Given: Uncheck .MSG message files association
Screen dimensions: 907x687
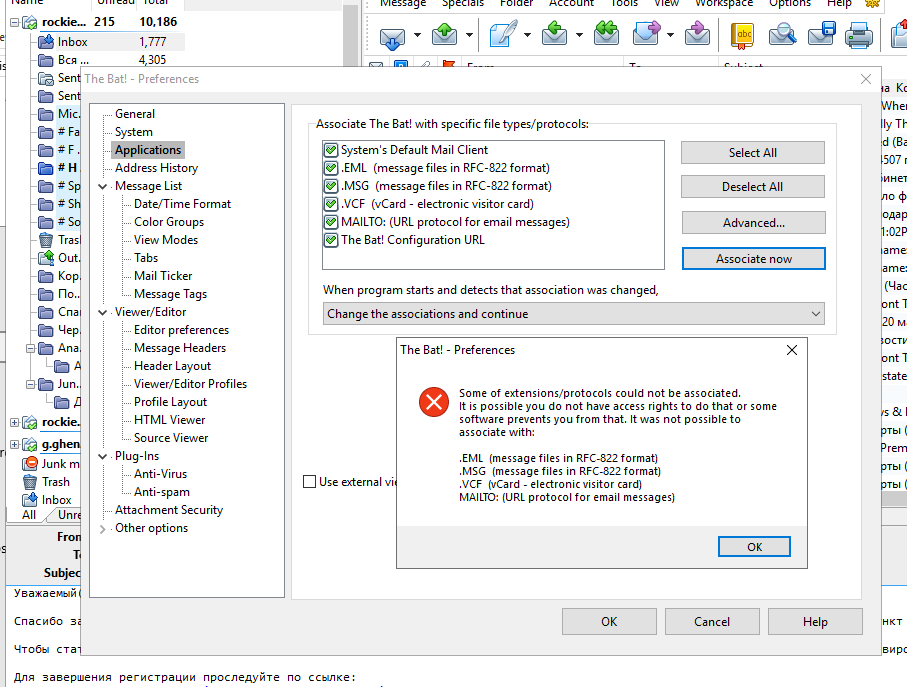Looking at the screenshot, I should pyautogui.click(x=331, y=186).
